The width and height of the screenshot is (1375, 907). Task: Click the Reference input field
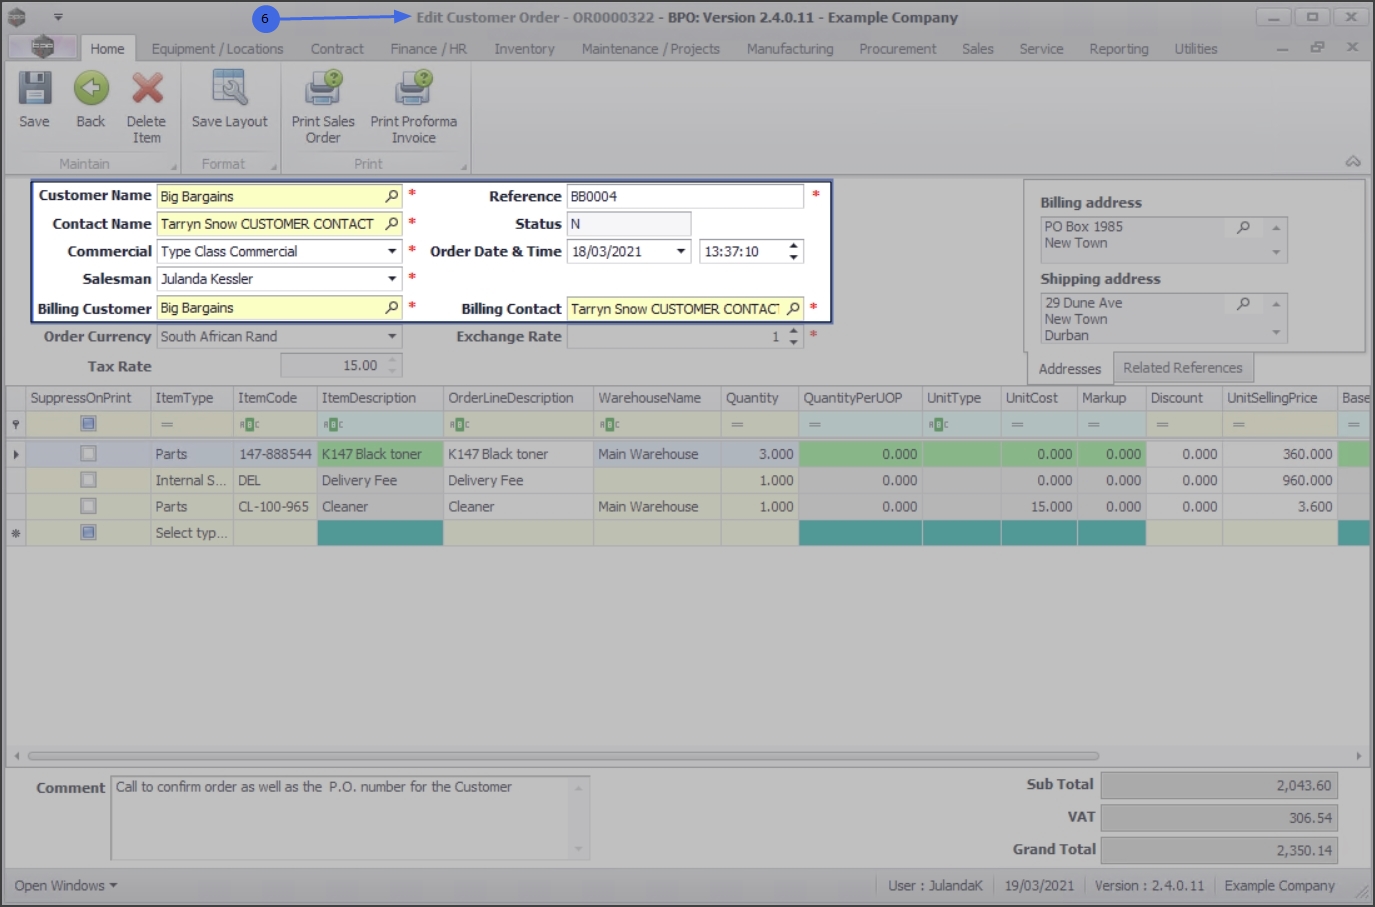(685, 197)
